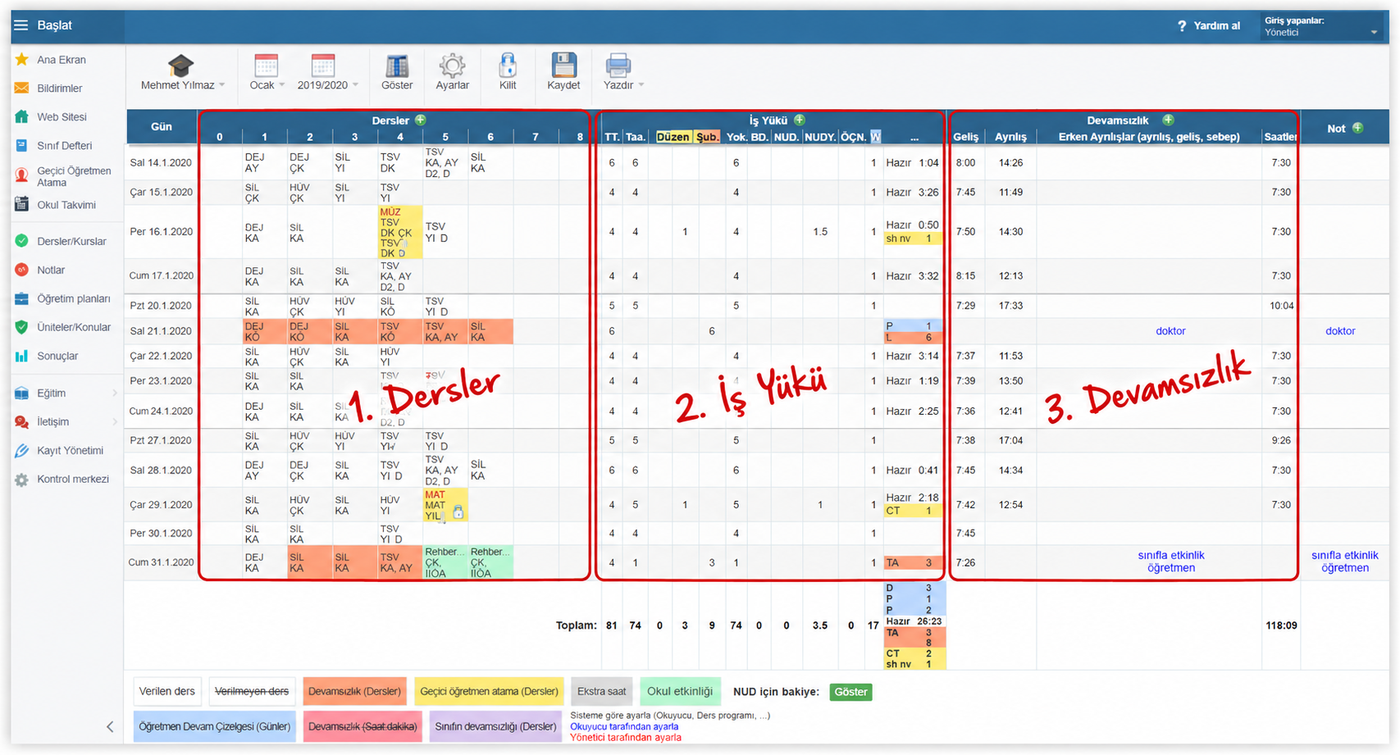Click the Kilit padlock icon
The width and height of the screenshot is (1400, 755).
coord(508,66)
